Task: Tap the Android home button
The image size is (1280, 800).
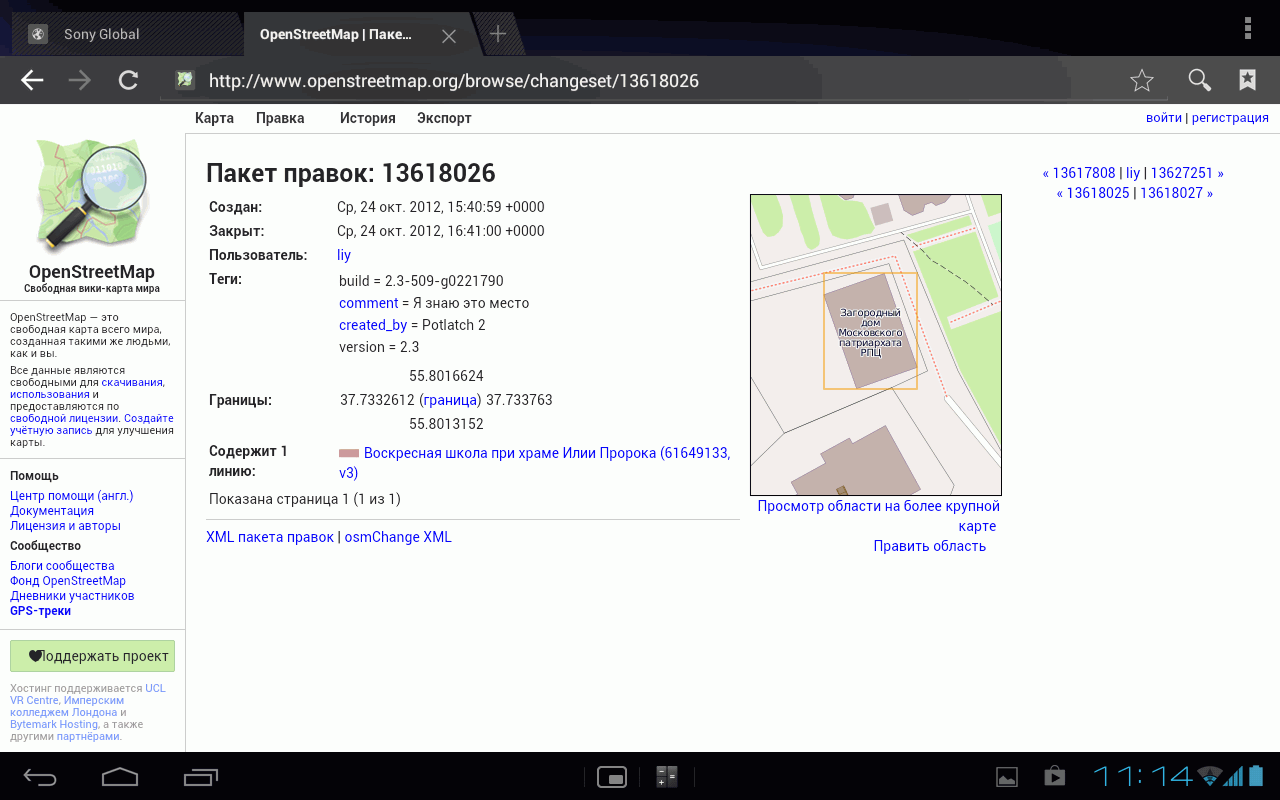Action: click(120, 776)
